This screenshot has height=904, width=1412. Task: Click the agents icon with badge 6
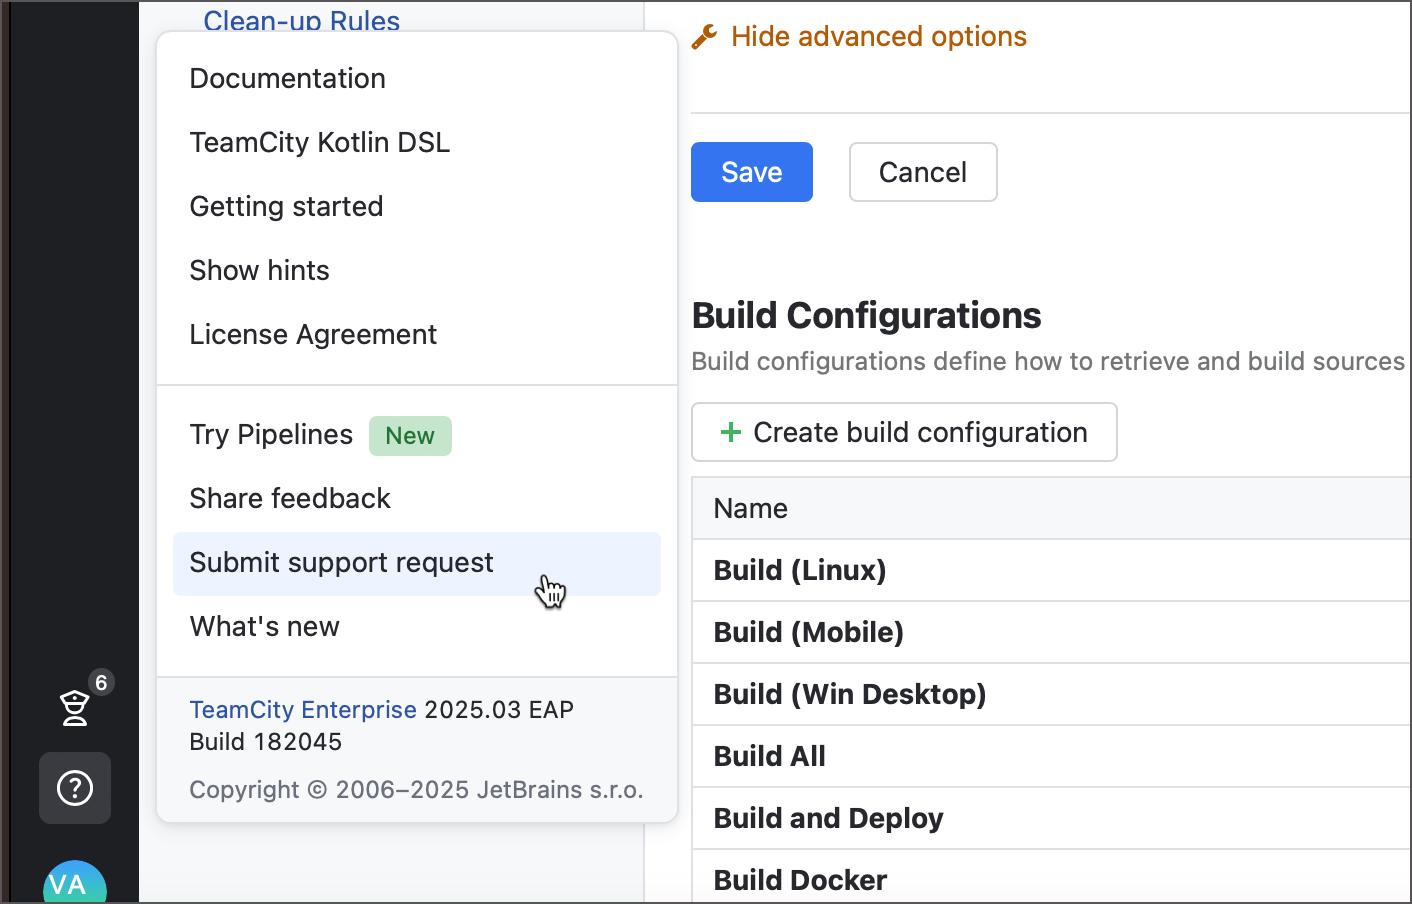(76, 706)
